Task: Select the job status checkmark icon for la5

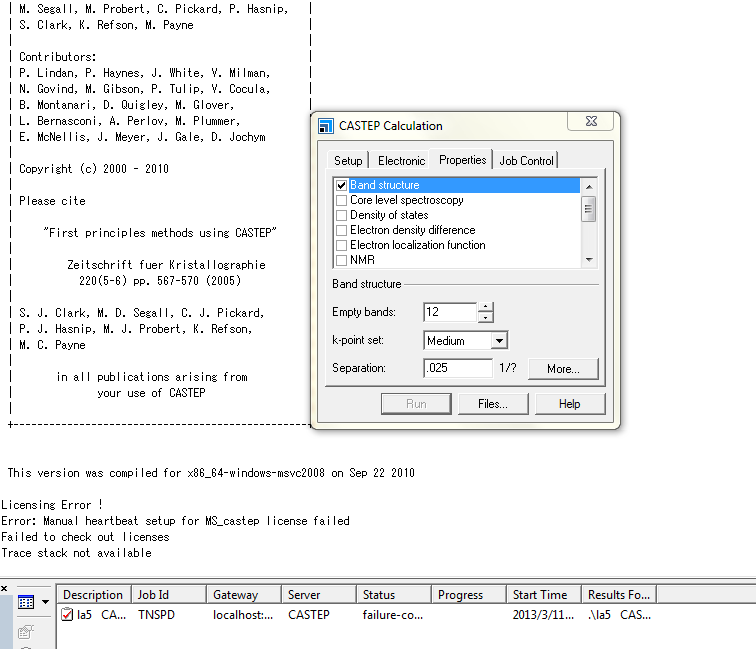Action: point(67,615)
